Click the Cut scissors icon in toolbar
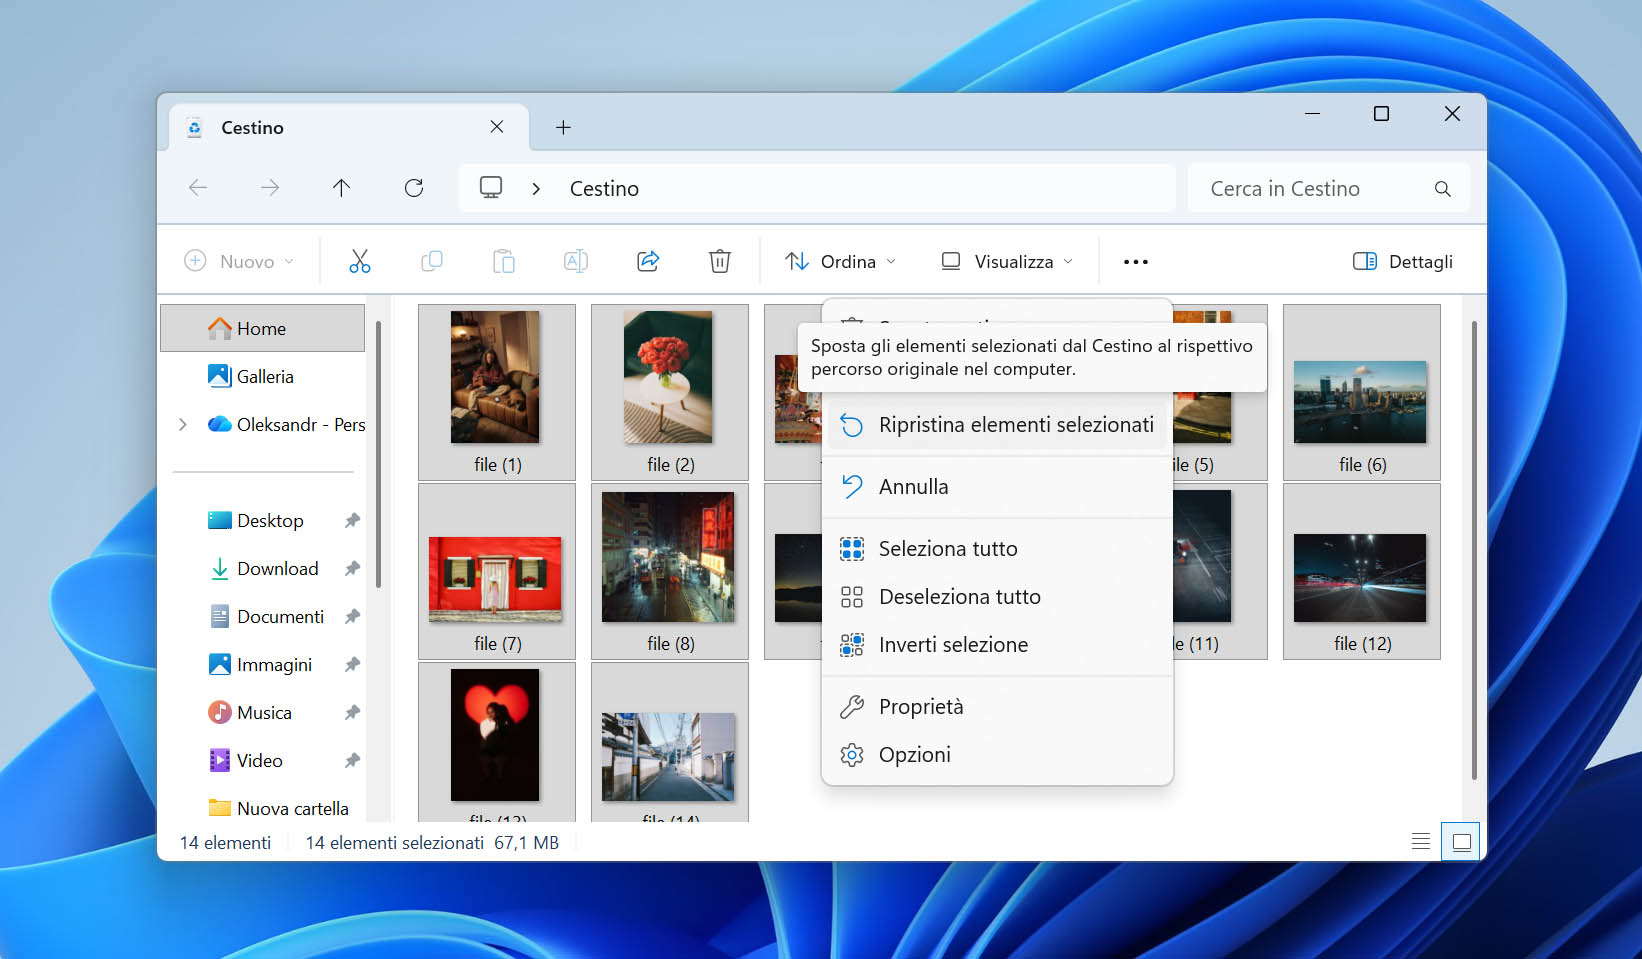The image size is (1642, 959). [360, 261]
